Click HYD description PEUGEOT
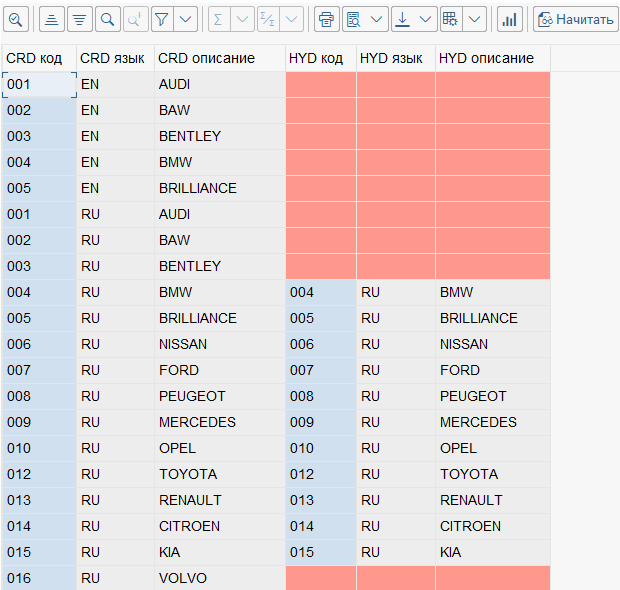 [493, 396]
